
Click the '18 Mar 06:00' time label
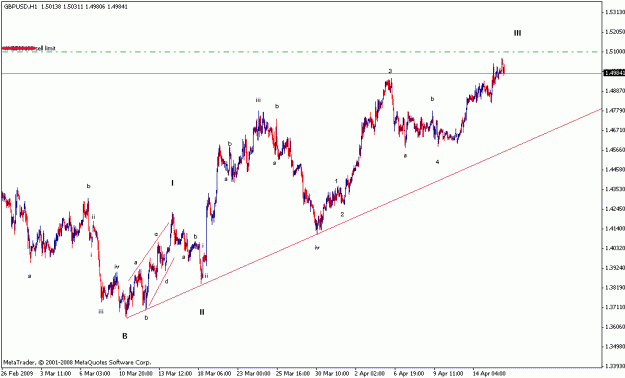pos(214,374)
